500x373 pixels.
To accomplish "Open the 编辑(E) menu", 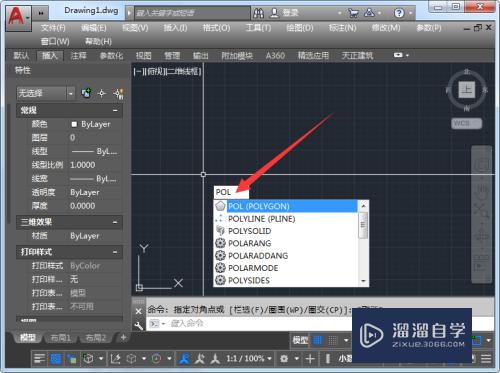I will [94, 28].
